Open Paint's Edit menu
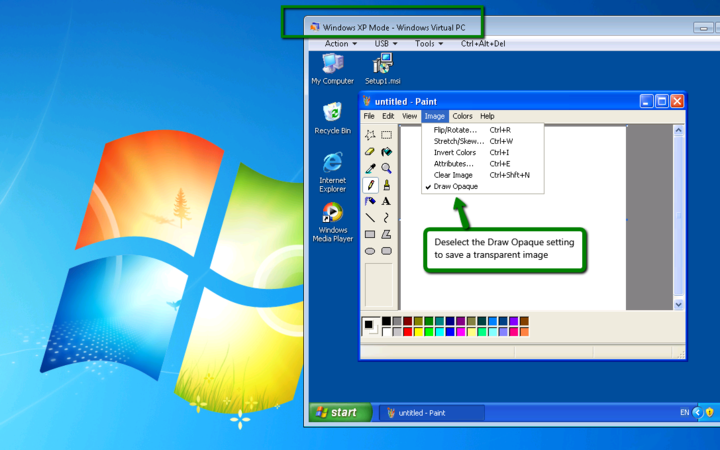 [388, 116]
